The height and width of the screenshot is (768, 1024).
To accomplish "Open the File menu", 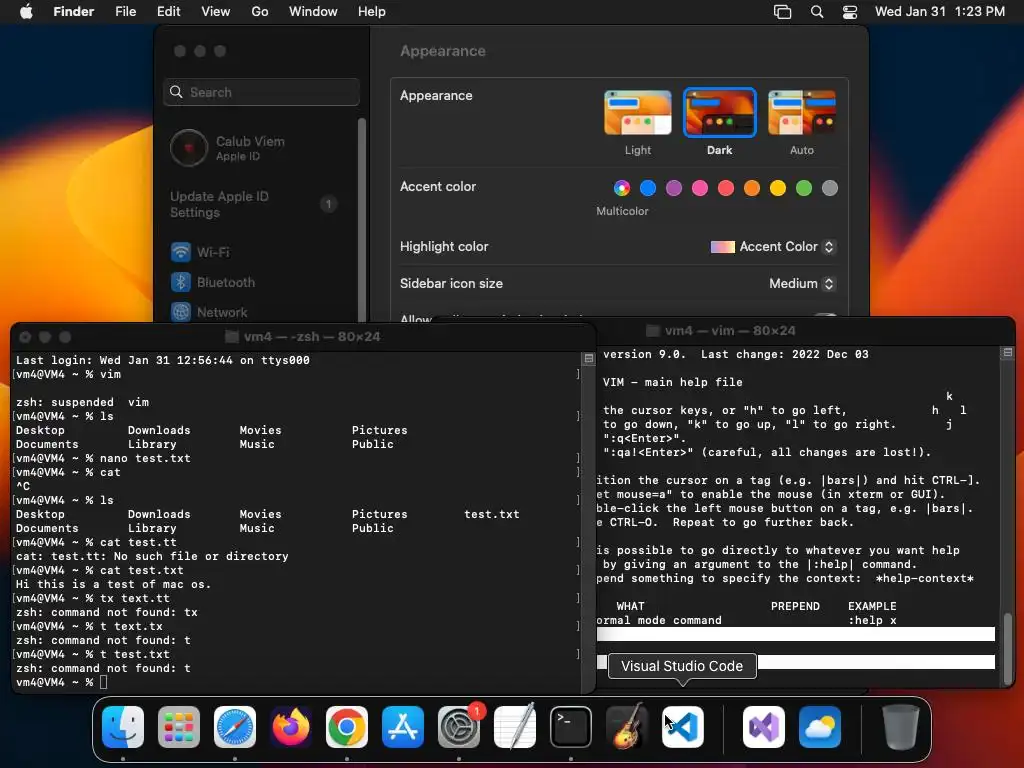I will click(x=125, y=11).
